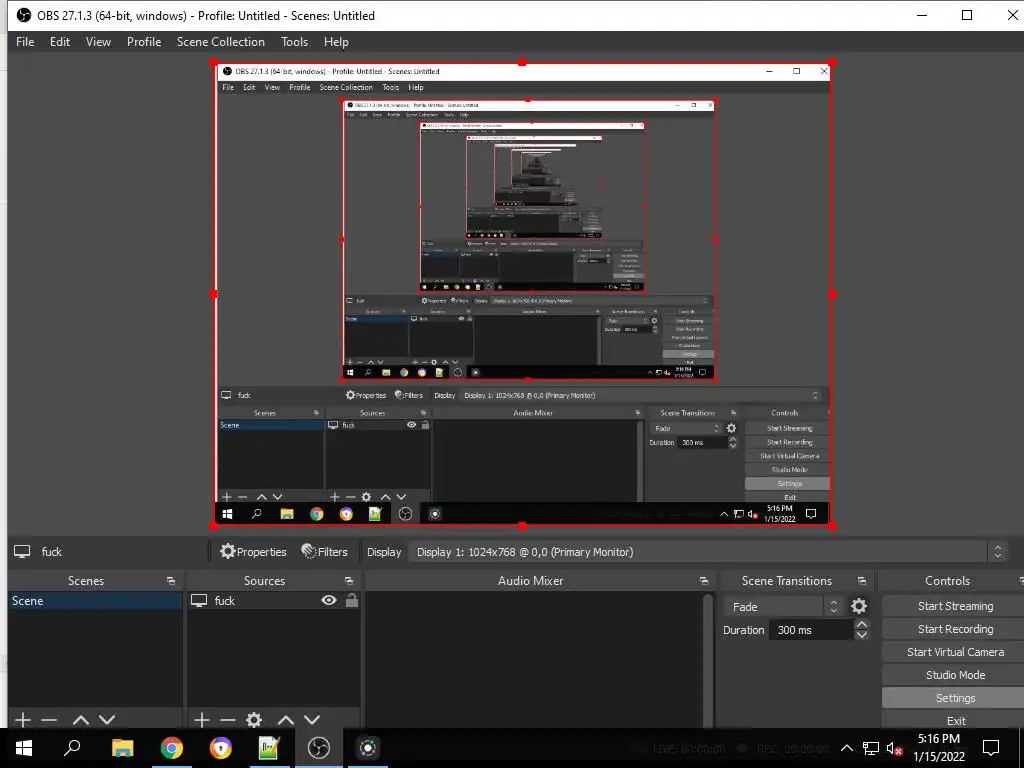Open the Edit menu
This screenshot has width=1024, height=768.
click(x=59, y=42)
